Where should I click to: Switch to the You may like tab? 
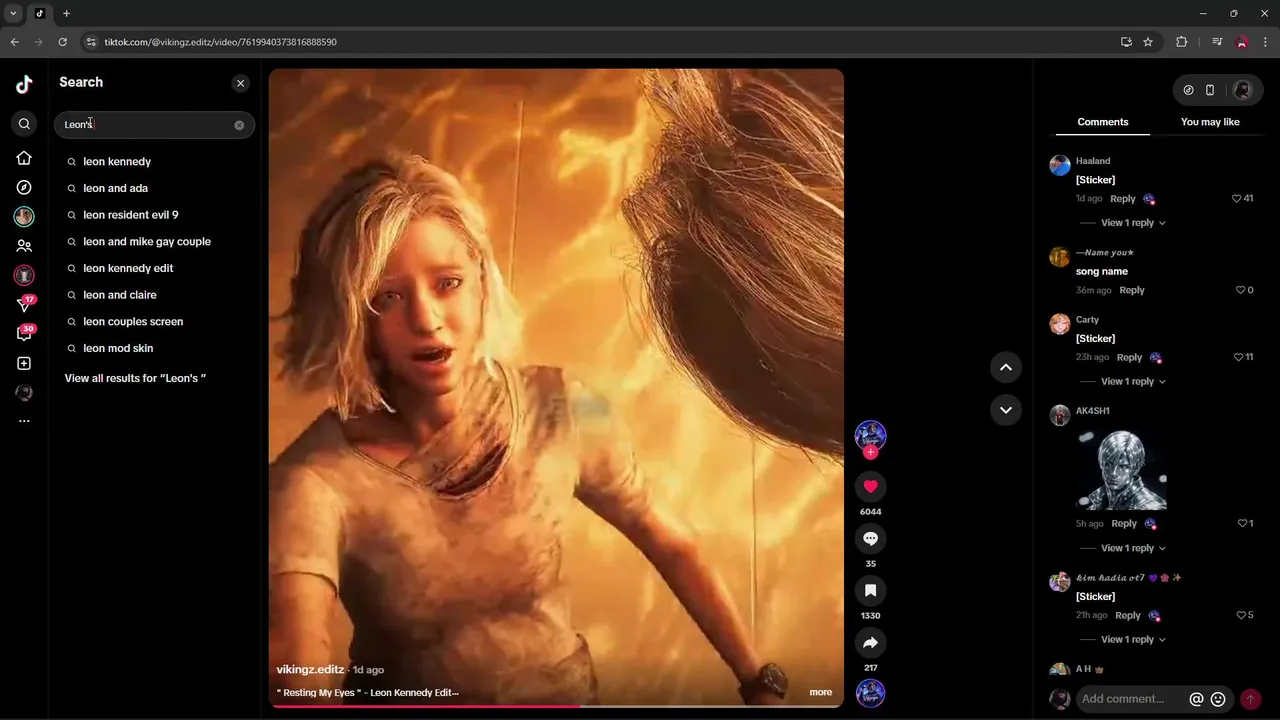[1210, 122]
